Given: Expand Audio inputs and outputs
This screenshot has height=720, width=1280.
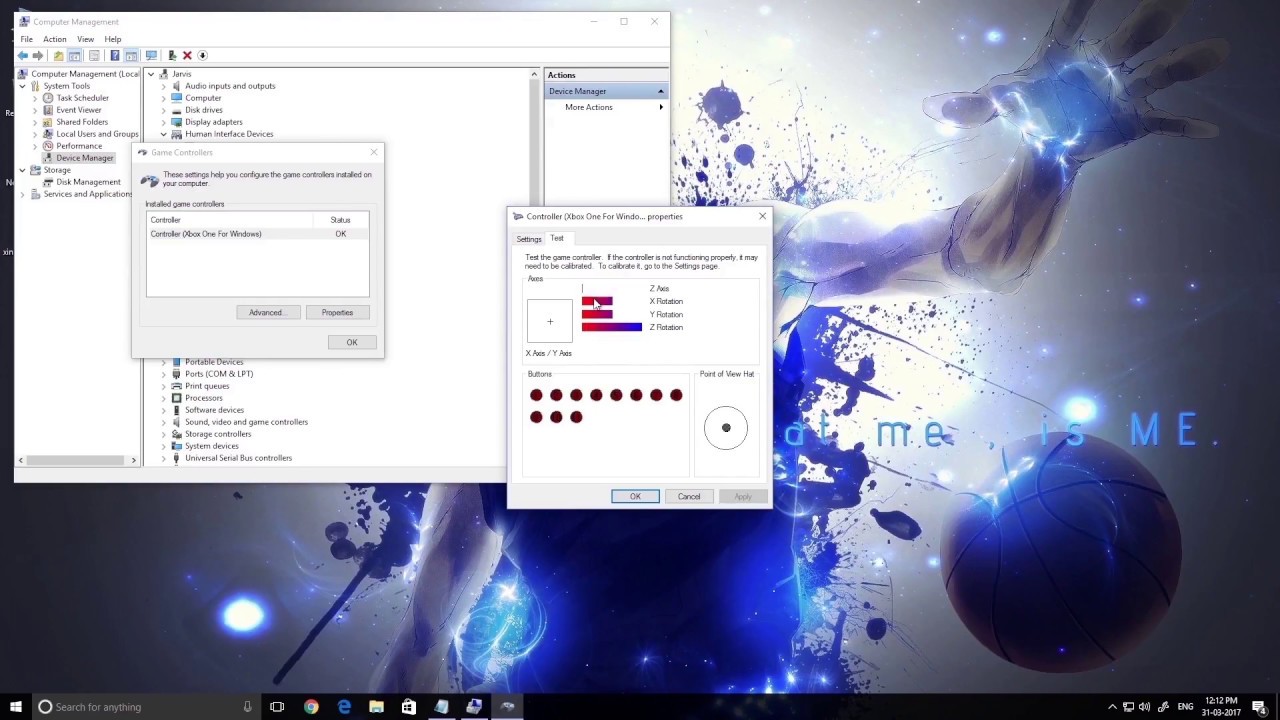Looking at the screenshot, I should [164, 86].
